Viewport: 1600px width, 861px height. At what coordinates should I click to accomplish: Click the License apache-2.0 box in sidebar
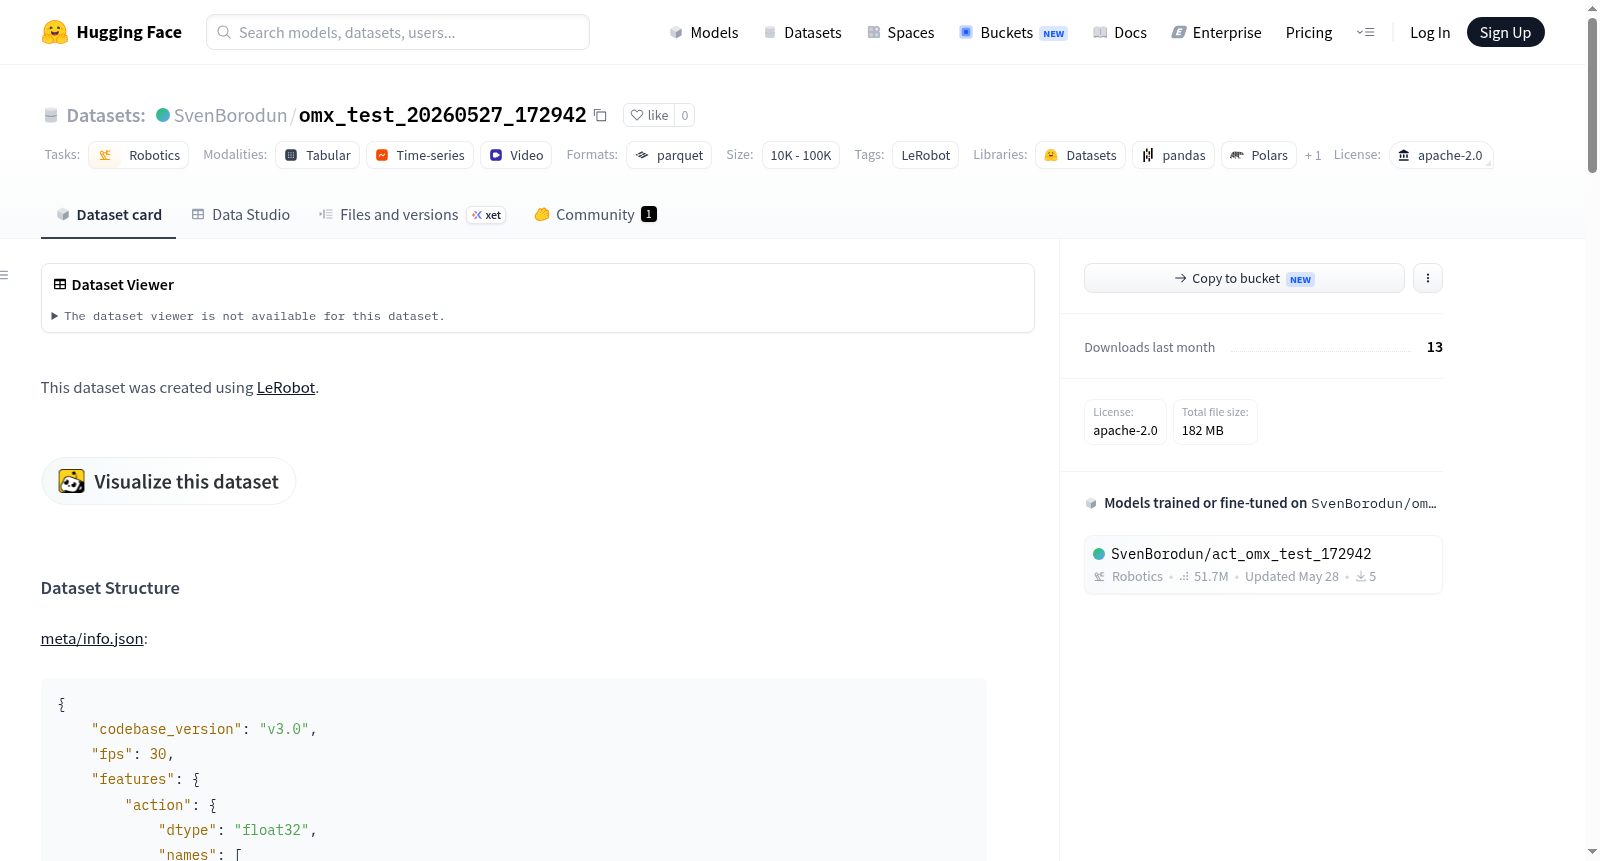pyautogui.click(x=1125, y=421)
